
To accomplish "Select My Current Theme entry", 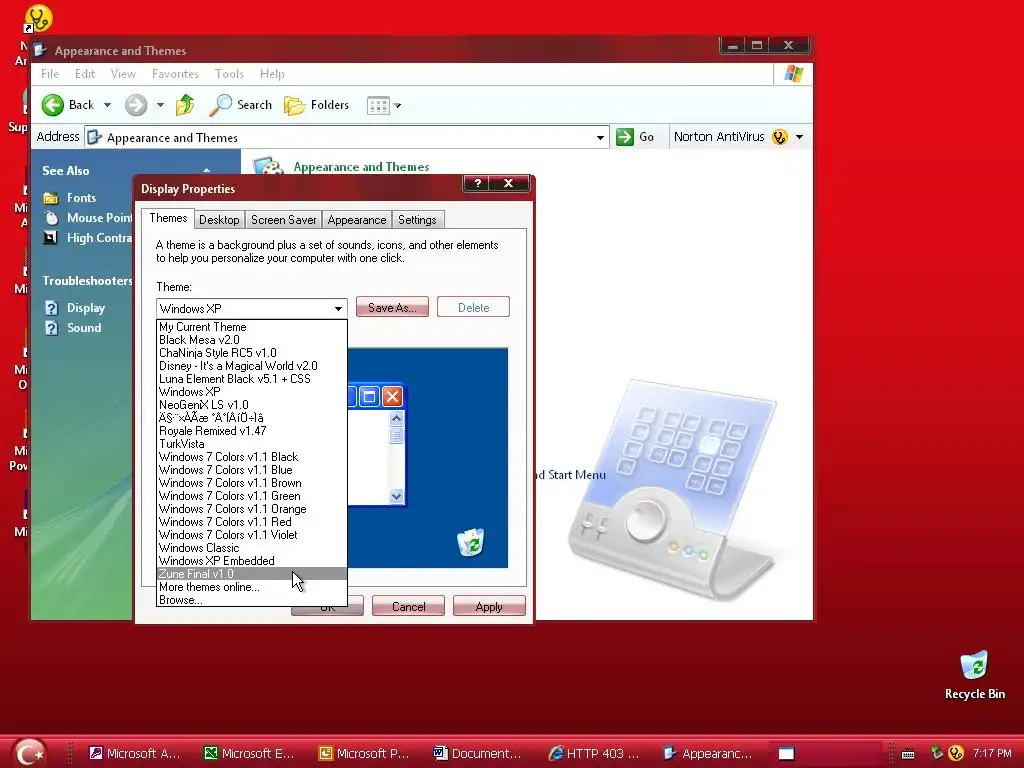I will pyautogui.click(x=251, y=327).
